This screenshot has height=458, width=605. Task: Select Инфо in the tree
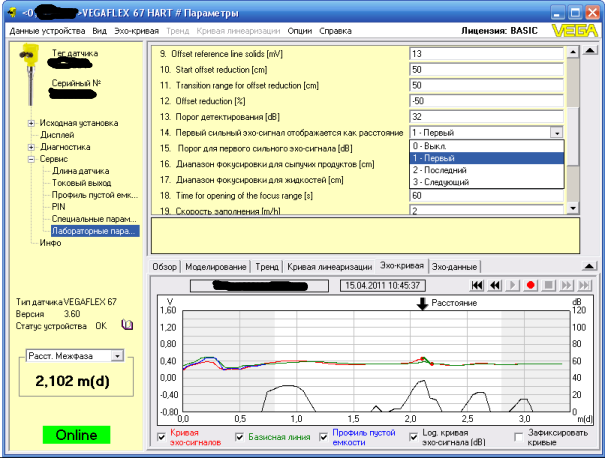(50, 243)
